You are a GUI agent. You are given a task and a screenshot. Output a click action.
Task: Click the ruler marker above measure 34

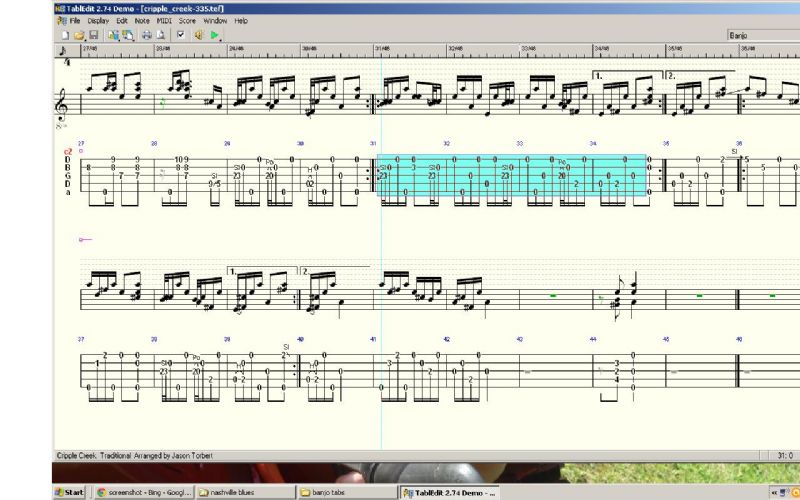pos(601,48)
